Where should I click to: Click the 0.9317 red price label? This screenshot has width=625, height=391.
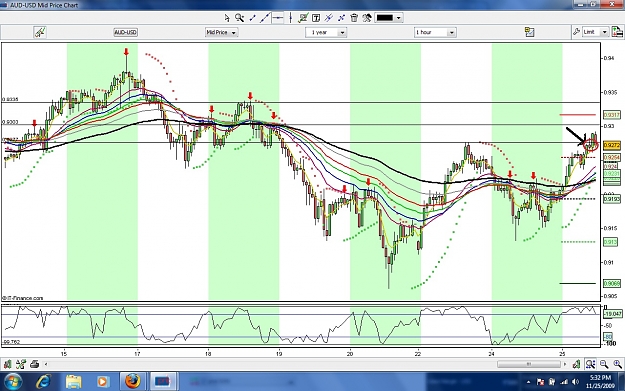click(612, 115)
